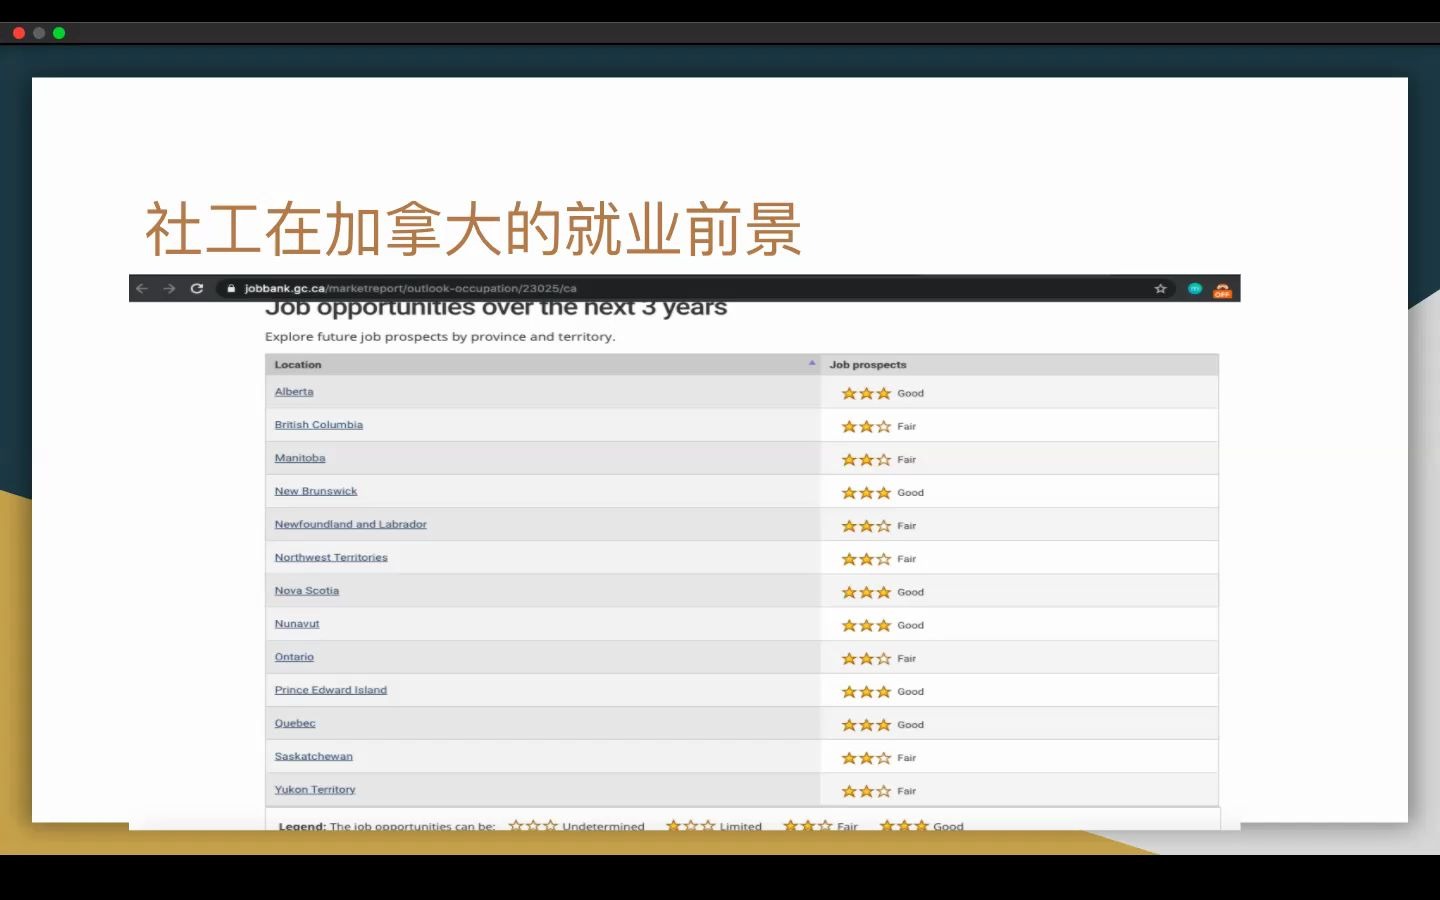Screen dimensions: 1440x900
Task: Click the browser forward arrow
Action: 169,288
